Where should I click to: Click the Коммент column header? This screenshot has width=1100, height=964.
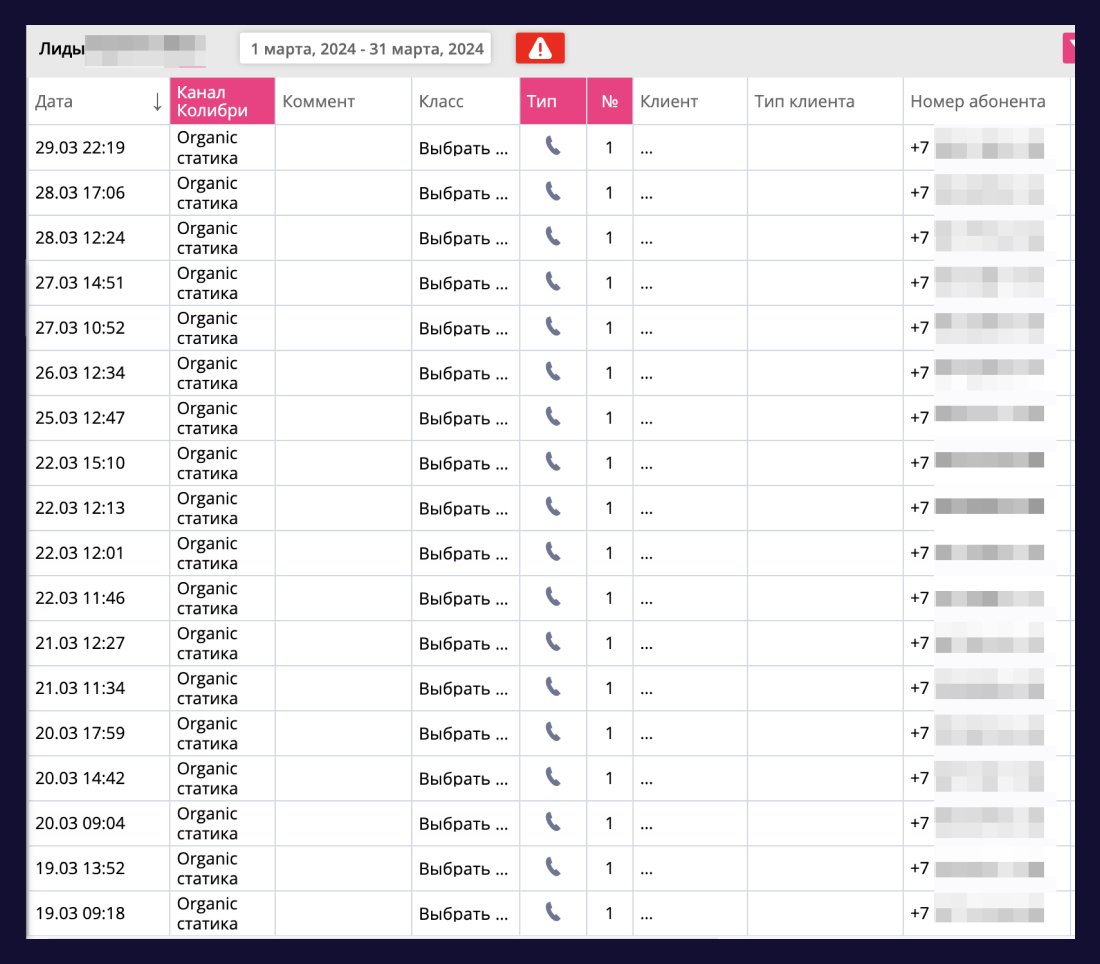point(343,101)
